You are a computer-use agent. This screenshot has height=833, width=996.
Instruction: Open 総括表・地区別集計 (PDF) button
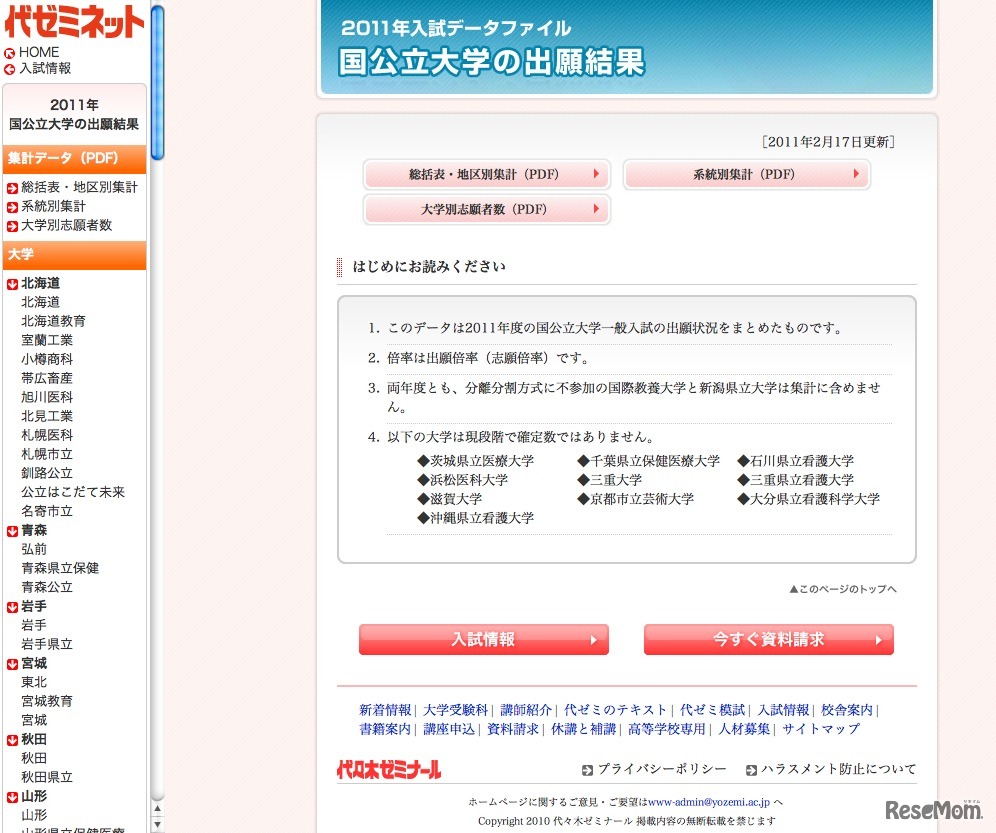tap(487, 174)
